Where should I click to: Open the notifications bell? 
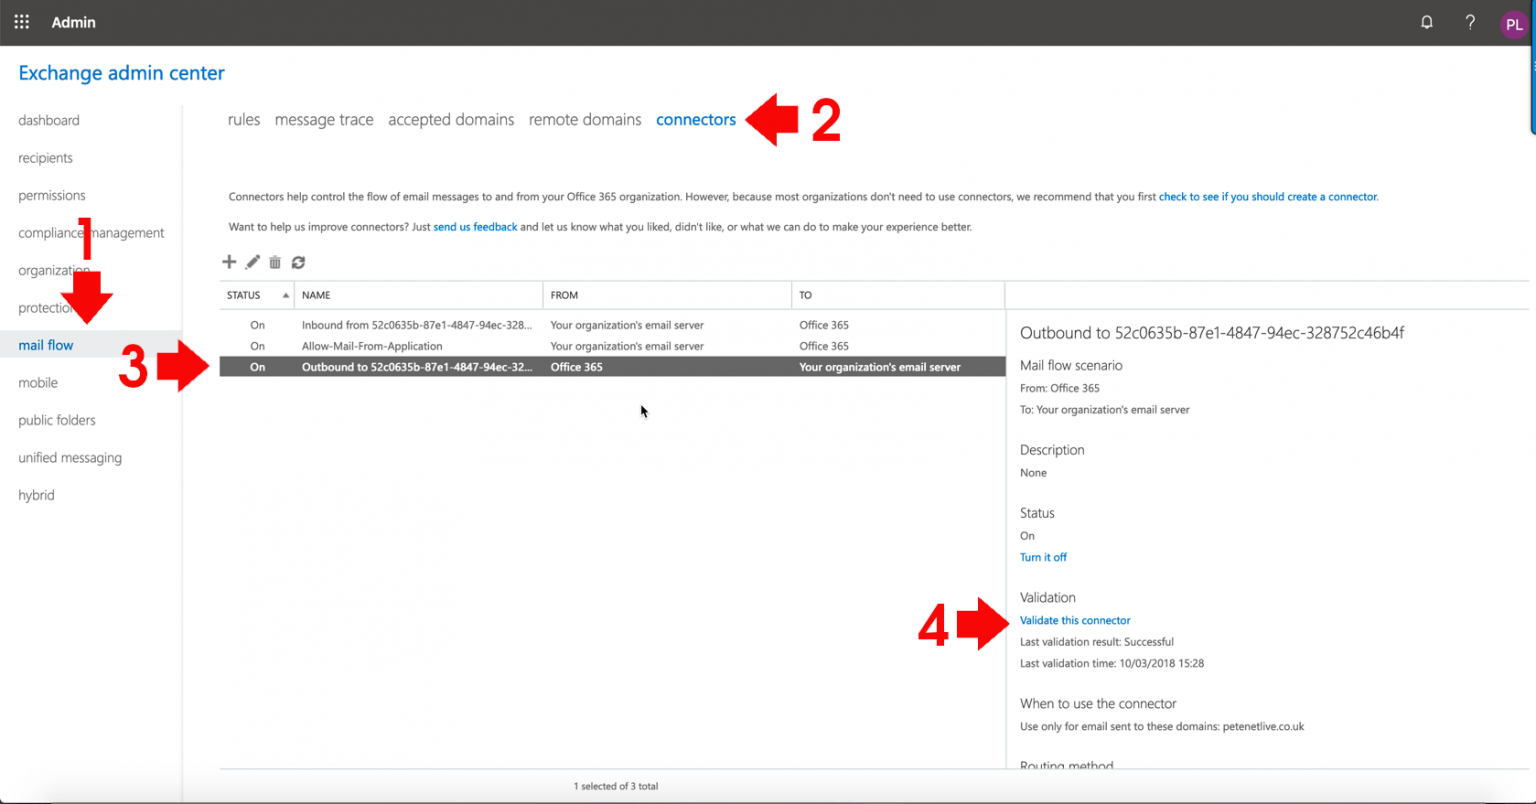(x=1427, y=21)
